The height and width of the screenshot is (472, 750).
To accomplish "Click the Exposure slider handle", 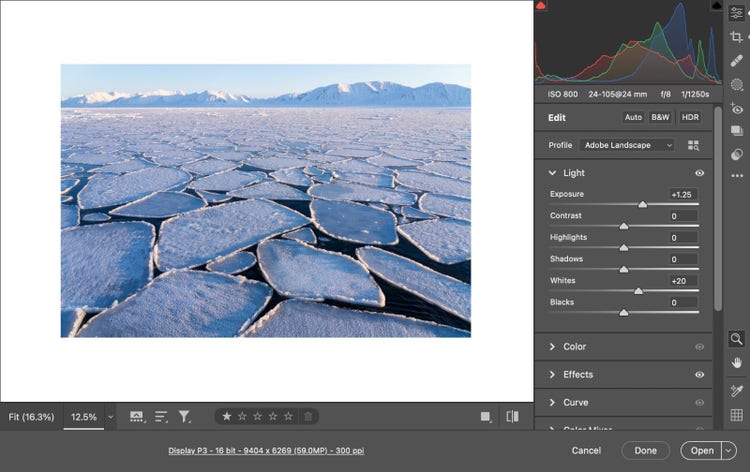I will pos(643,204).
